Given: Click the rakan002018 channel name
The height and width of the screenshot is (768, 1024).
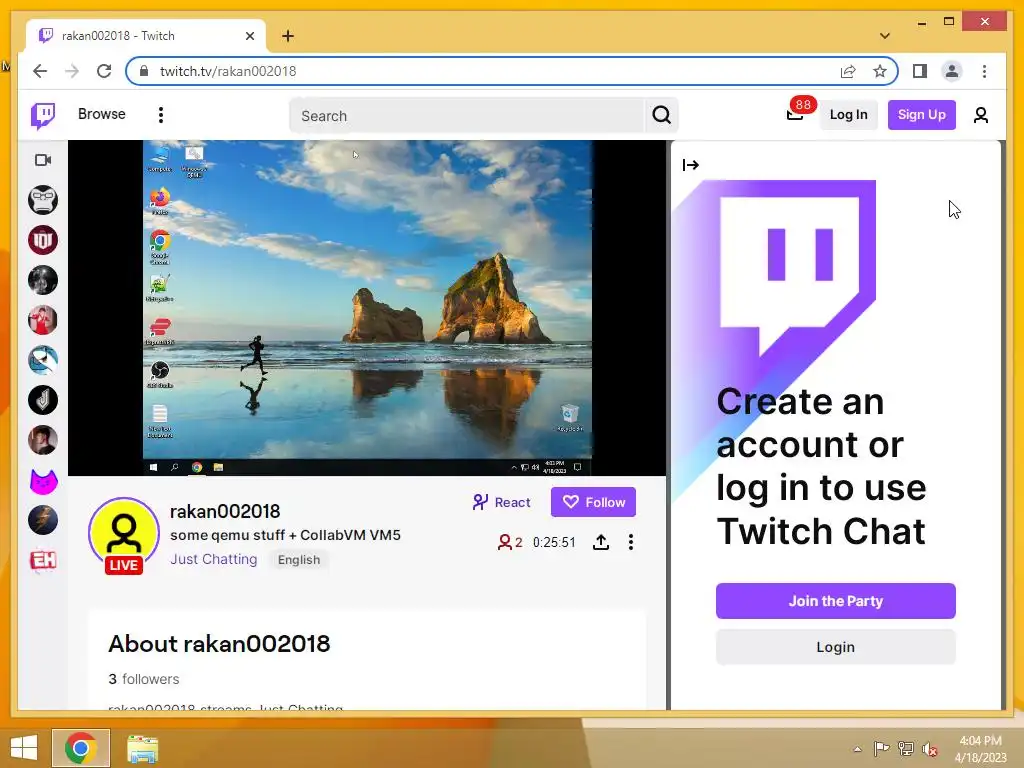Looking at the screenshot, I should point(225,511).
